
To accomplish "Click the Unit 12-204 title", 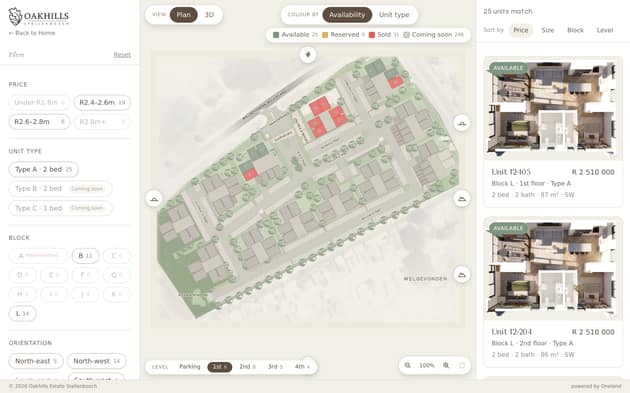I will [x=511, y=332].
